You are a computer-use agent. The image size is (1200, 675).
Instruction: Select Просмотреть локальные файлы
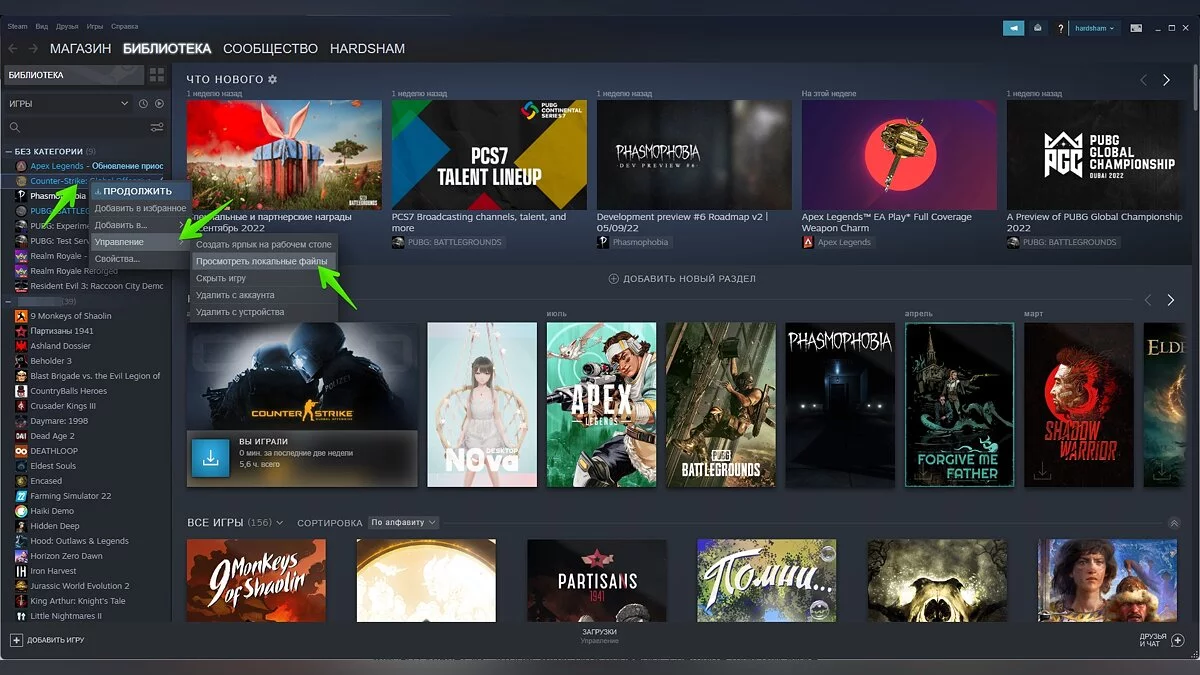point(264,261)
